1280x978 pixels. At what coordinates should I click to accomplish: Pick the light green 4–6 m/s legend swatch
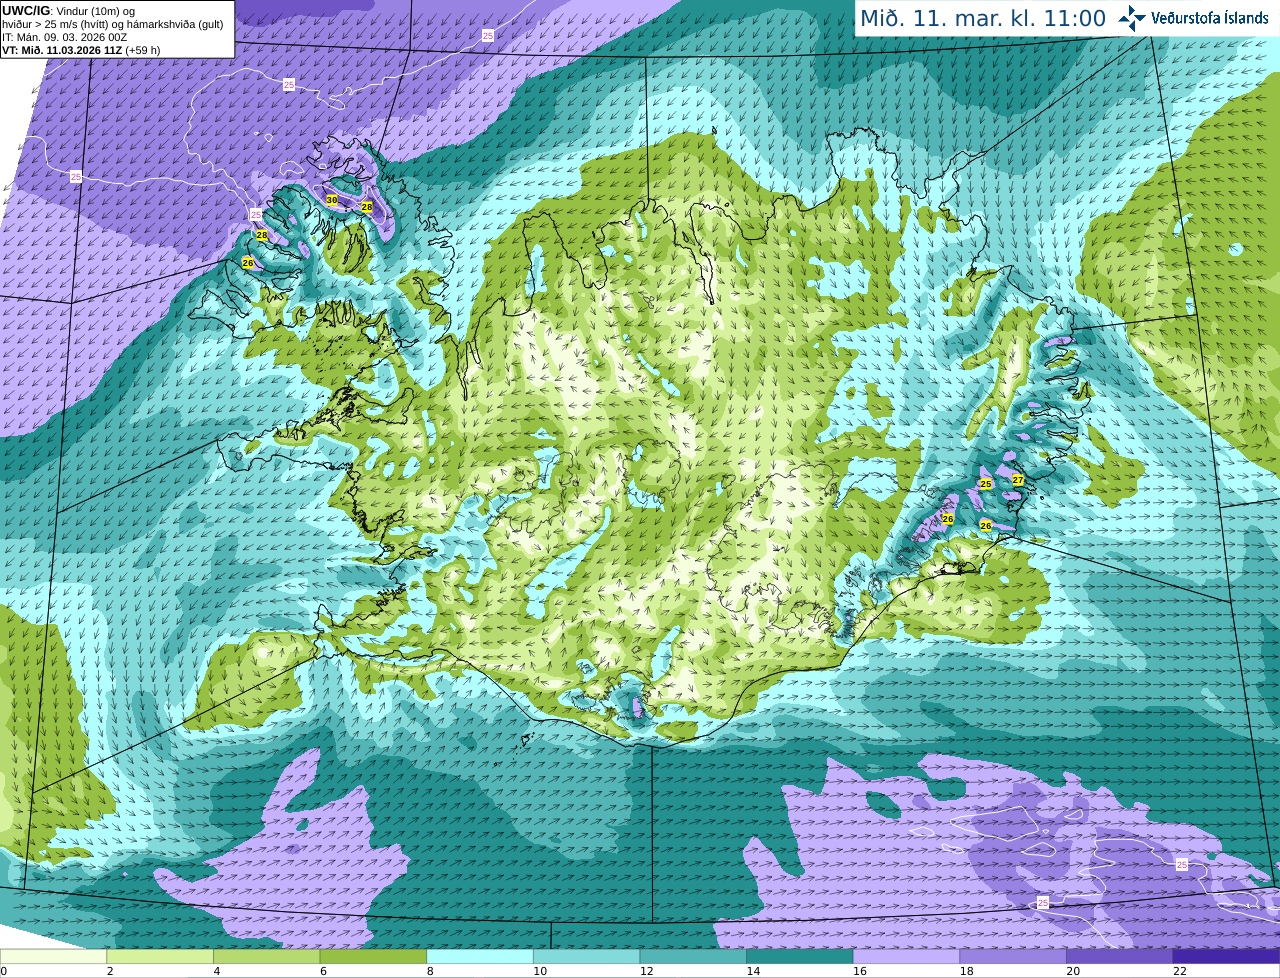pyautogui.click(x=266, y=956)
